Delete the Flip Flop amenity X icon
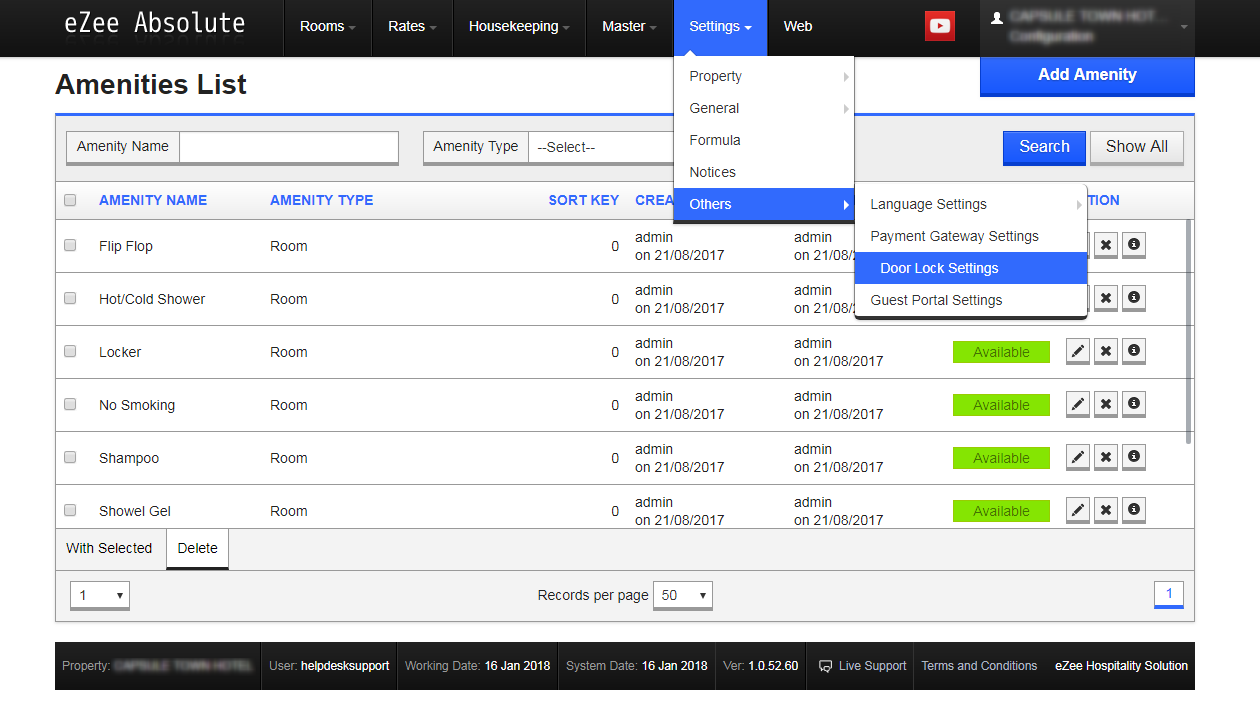This screenshot has height=722, width=1260. click(1106, 246)
